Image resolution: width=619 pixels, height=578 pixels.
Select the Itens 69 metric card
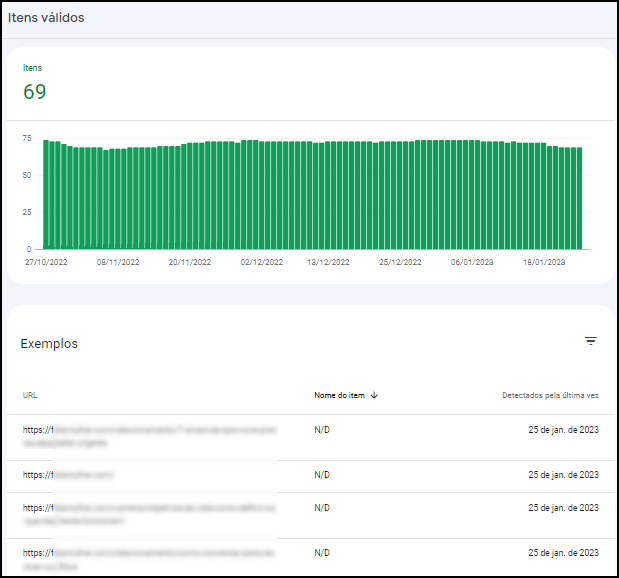point(34,83)
